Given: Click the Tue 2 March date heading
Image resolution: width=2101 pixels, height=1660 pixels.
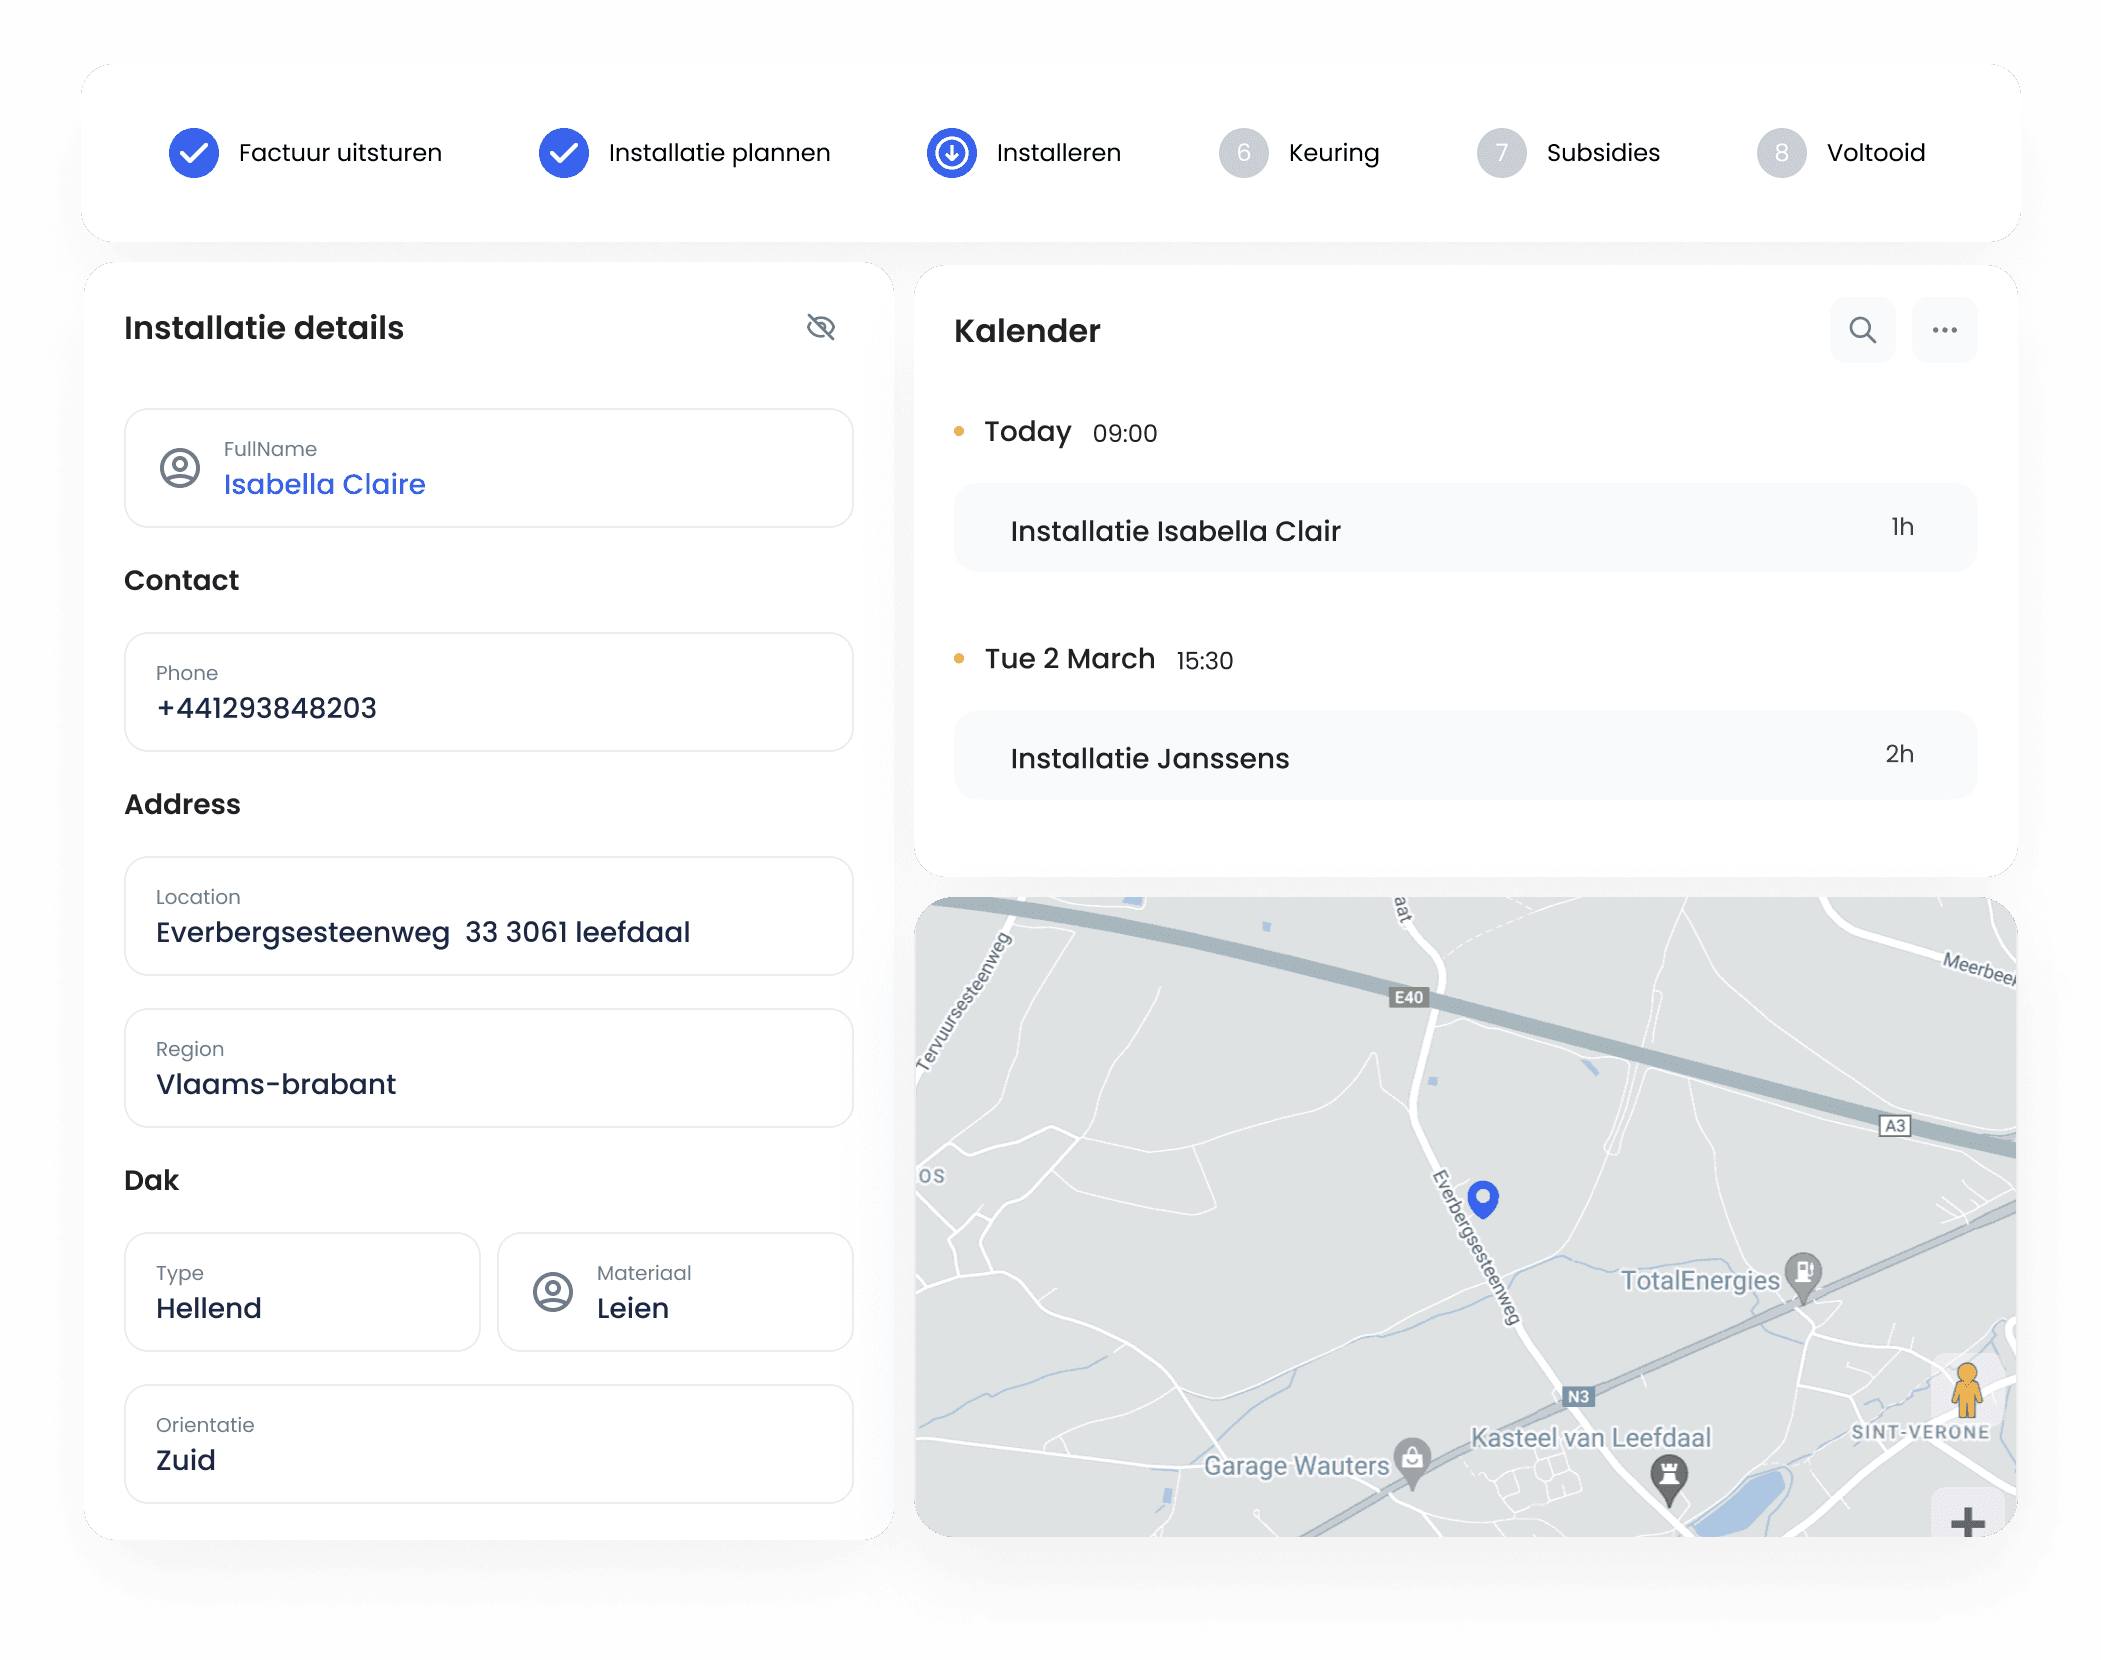Looking at the screenshot, I should [1070, 659].
